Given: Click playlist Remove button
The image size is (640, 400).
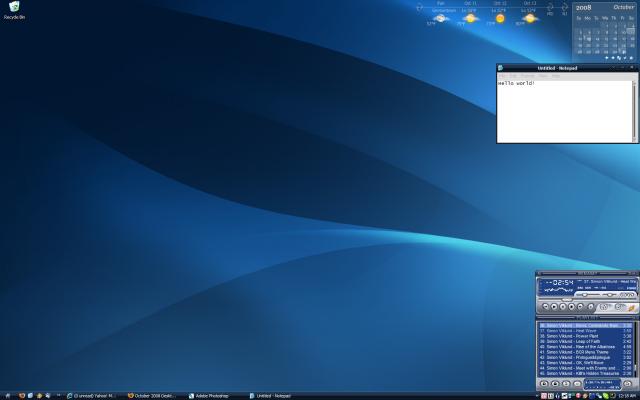Looking at the screenshot, I should tap(555, 384).
